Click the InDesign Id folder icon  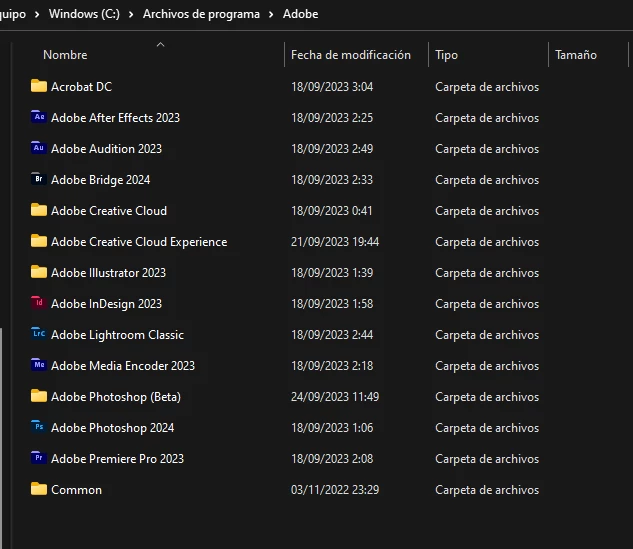point(39,303)
